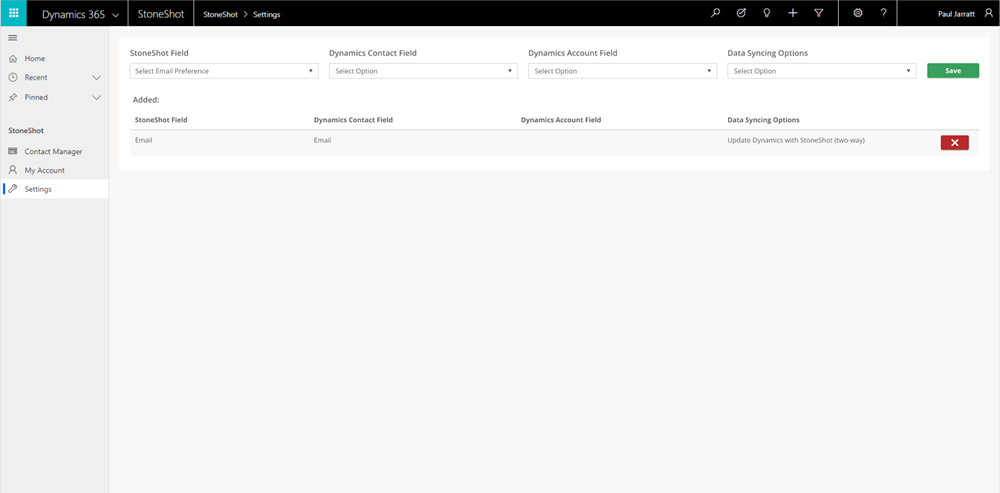Open the app launcher waffle icon
1000x493 pixels.
pos(13,13)
